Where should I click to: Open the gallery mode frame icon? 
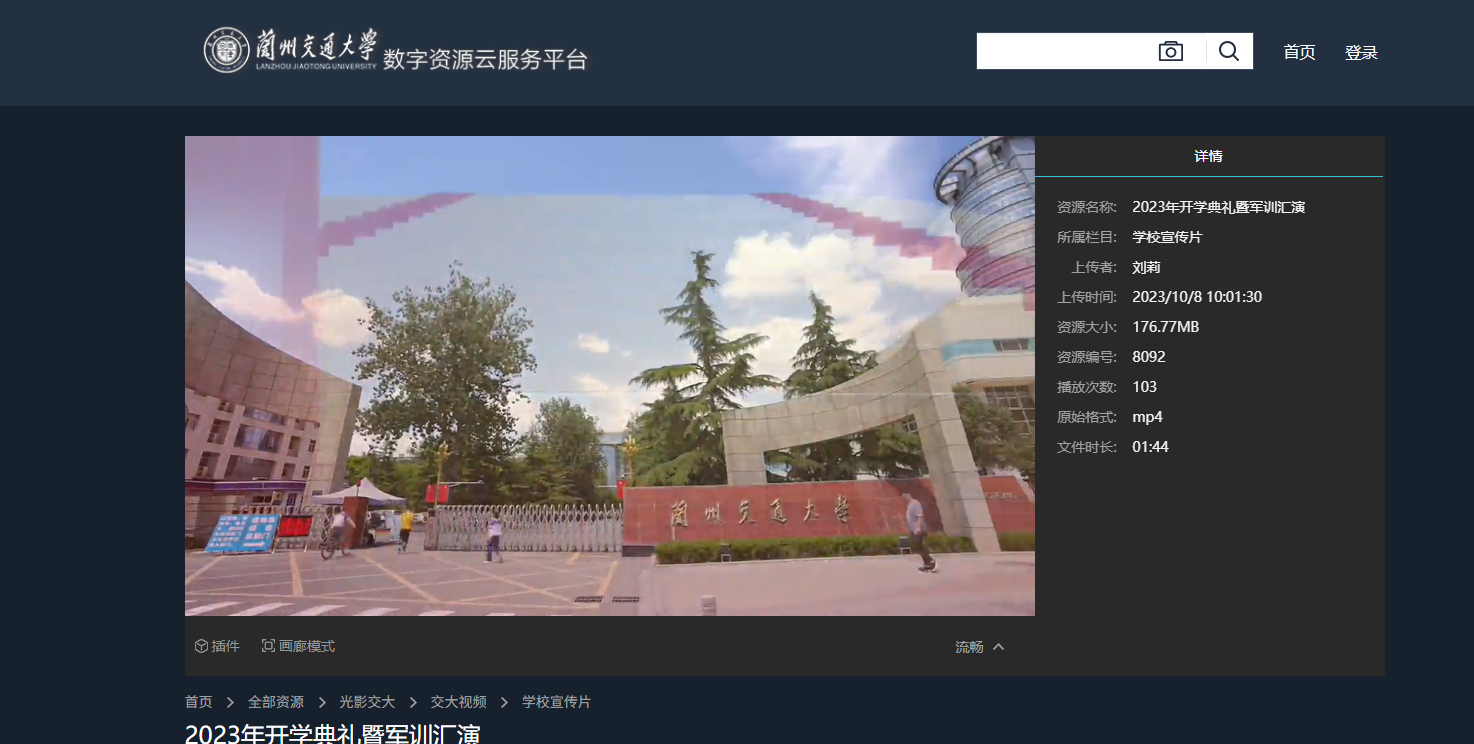coord(266,645)
